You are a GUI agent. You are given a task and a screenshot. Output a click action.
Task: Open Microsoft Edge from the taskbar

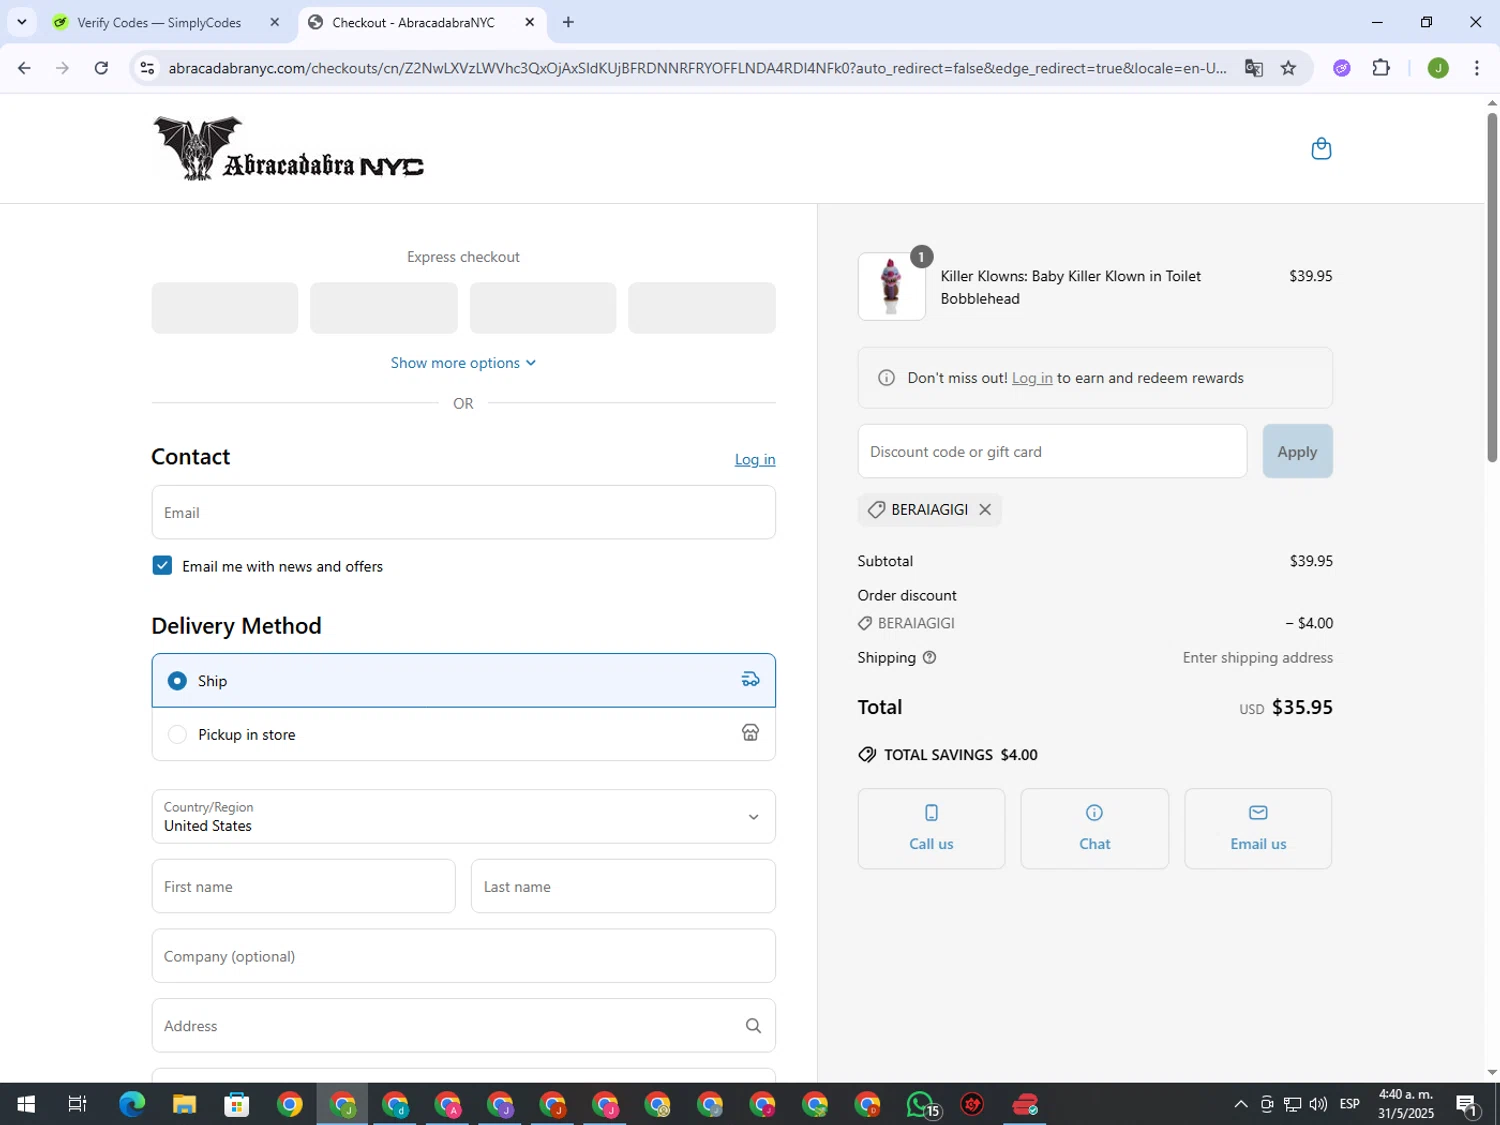132,1104
